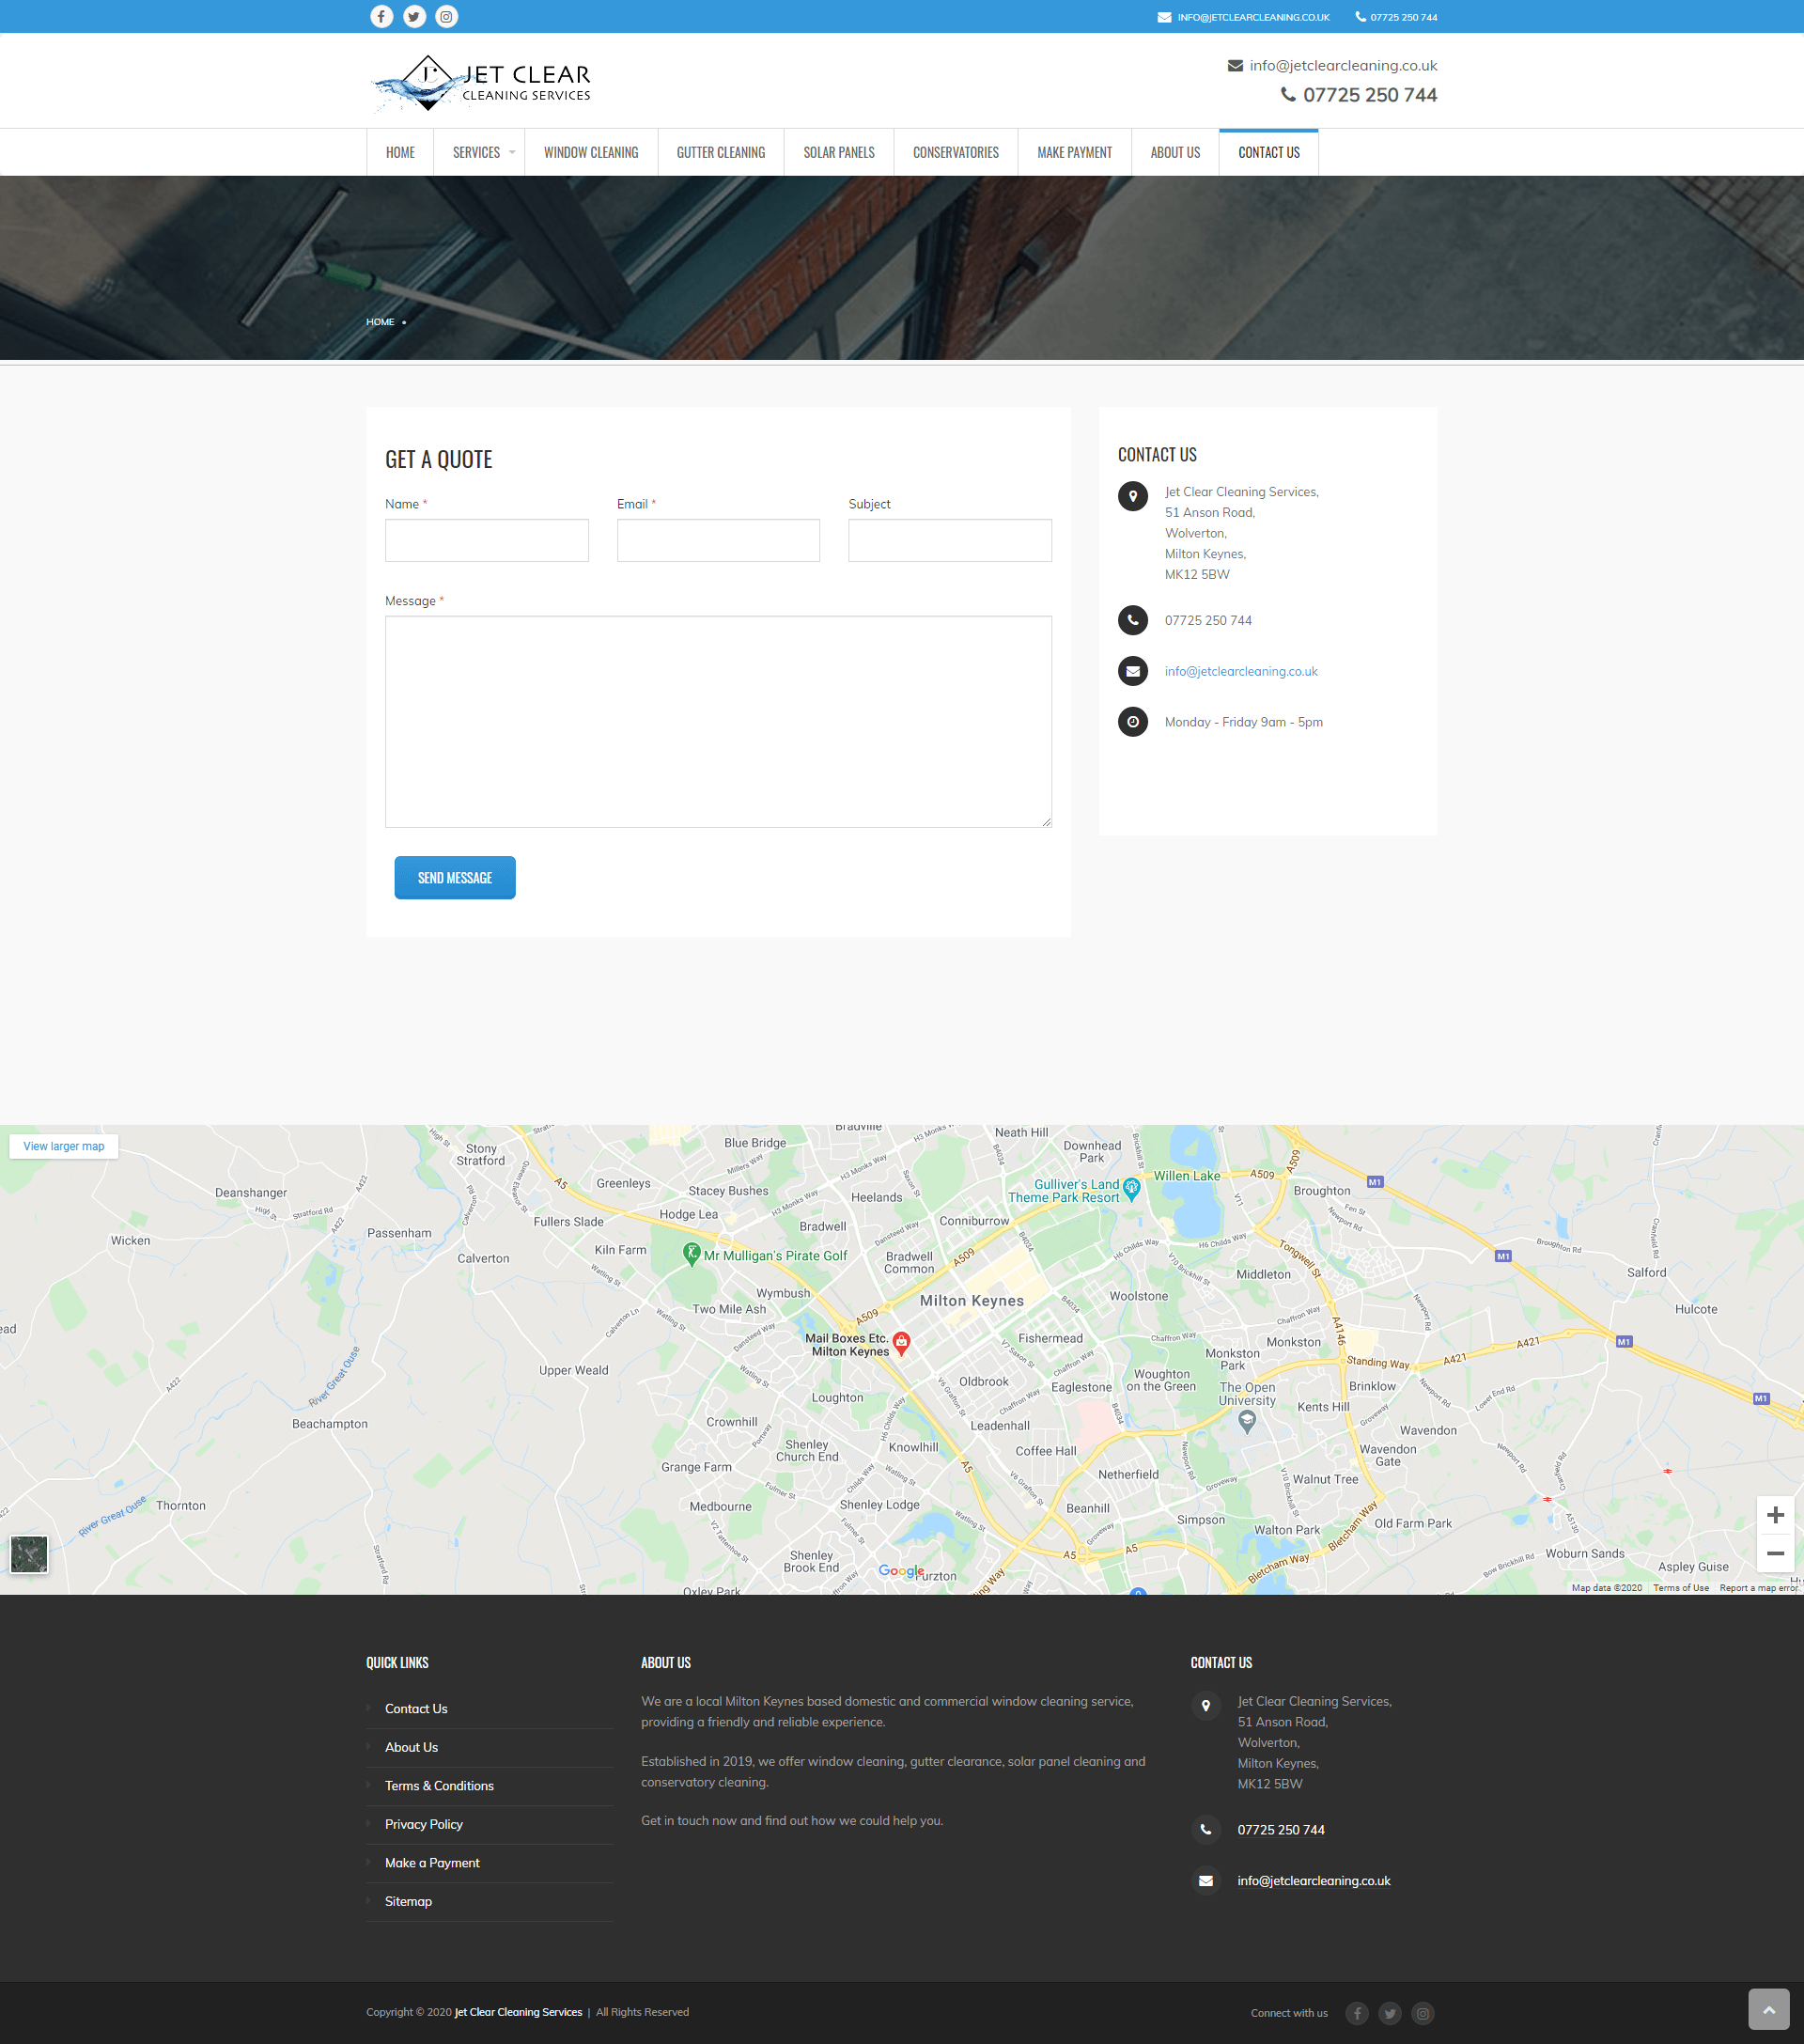Click View larger map link
The image size is (1804, 2044).
tap(64, 1146)
